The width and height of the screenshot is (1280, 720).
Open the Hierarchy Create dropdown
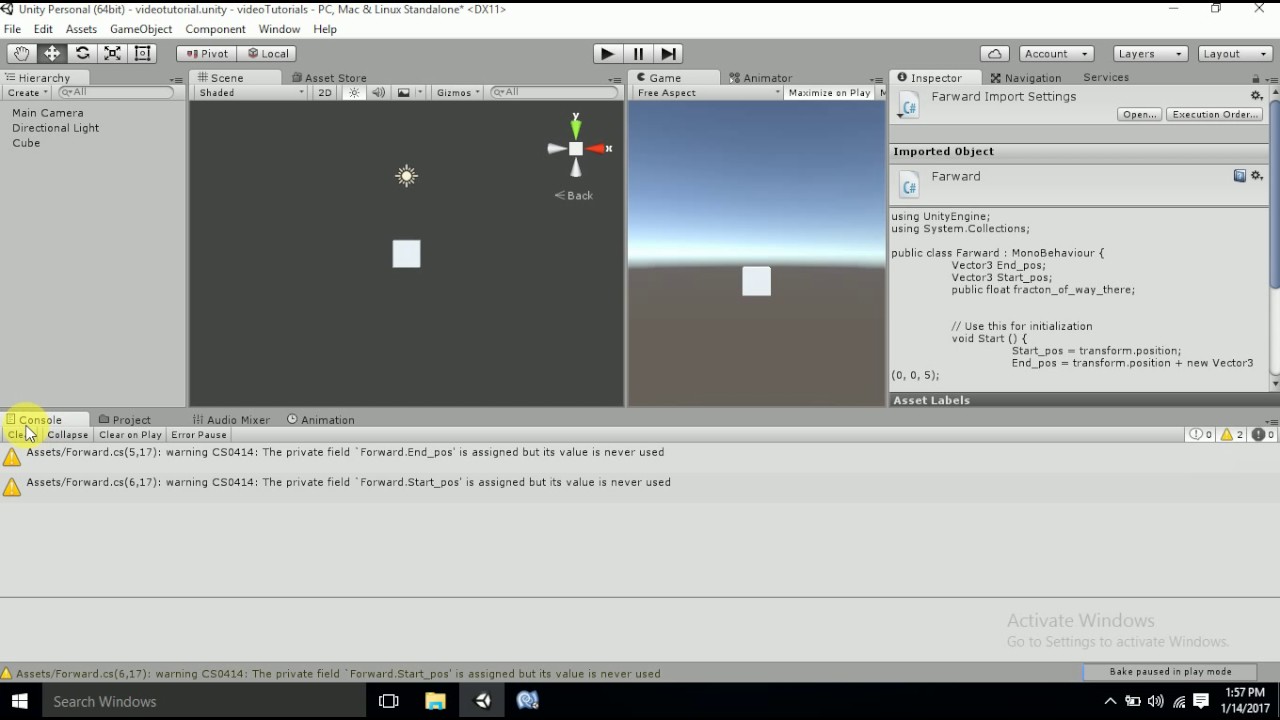[27, 93]
